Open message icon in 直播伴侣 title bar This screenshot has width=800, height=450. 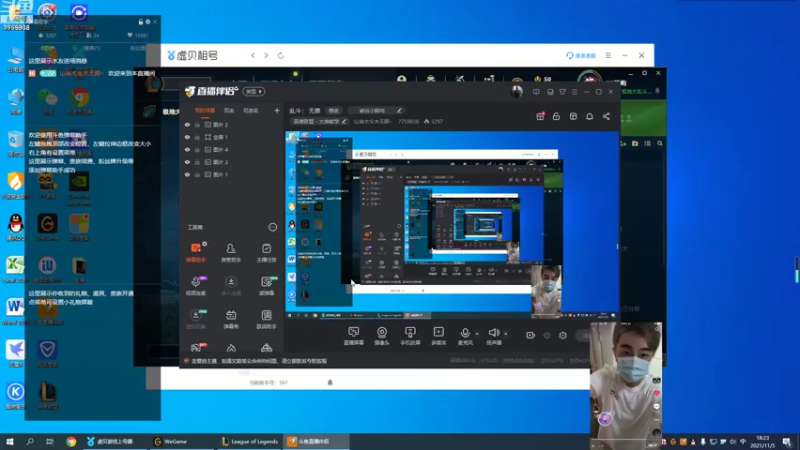point(536,92)
